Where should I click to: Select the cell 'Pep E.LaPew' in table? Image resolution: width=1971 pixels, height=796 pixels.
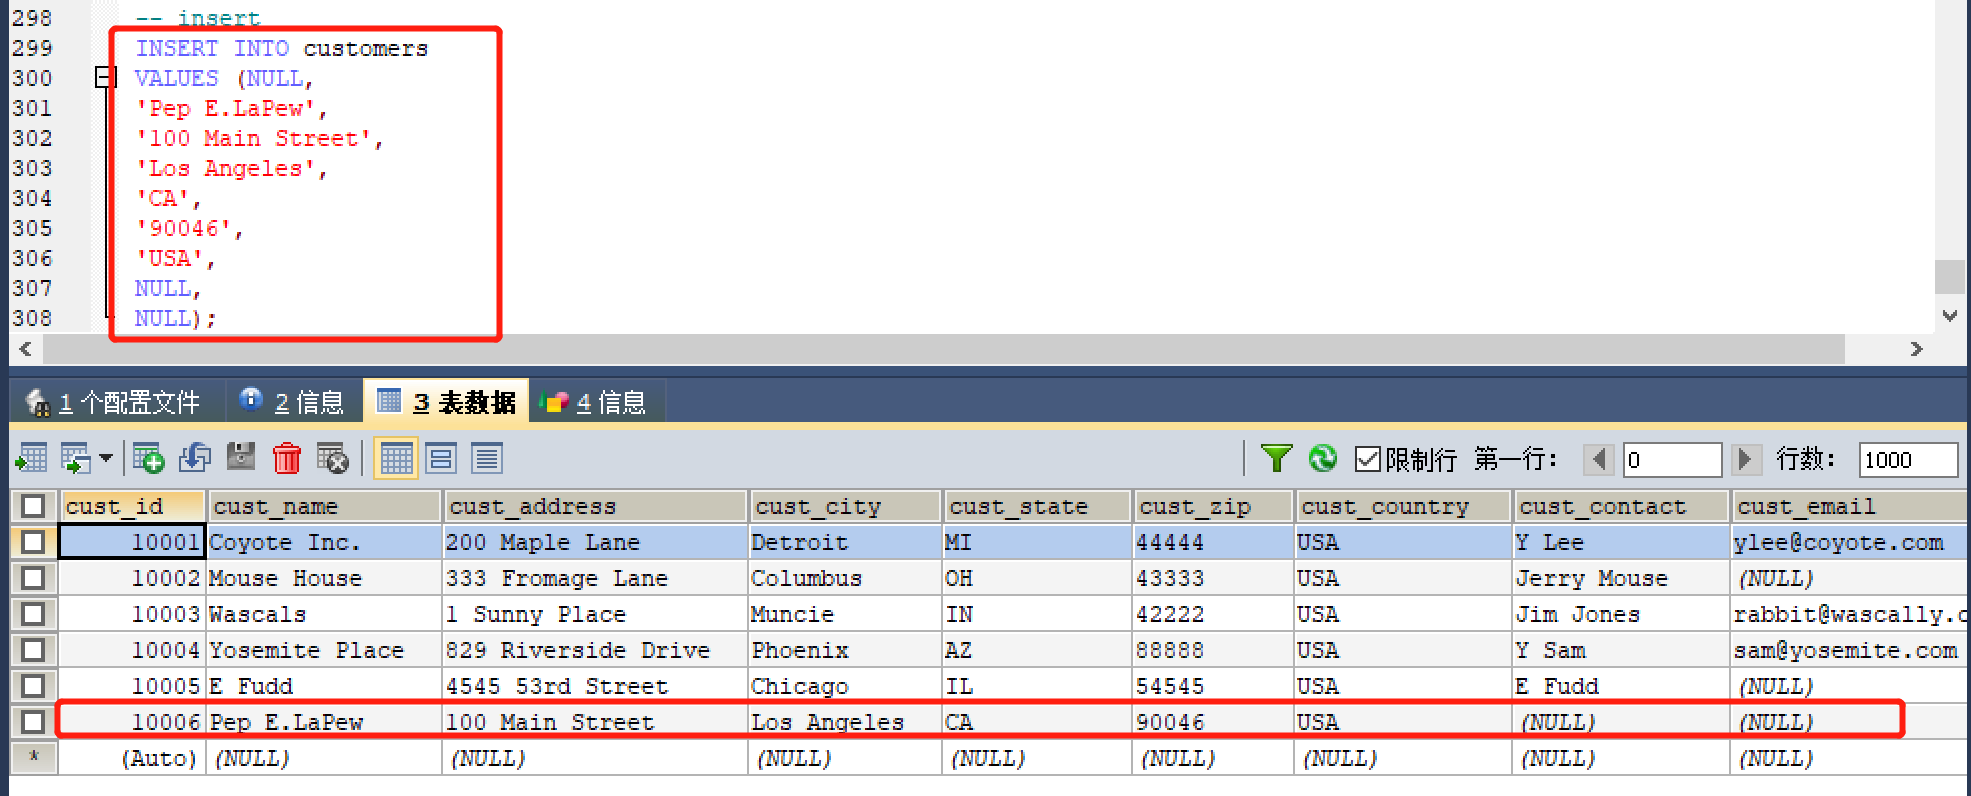click(x=325, y=722)
